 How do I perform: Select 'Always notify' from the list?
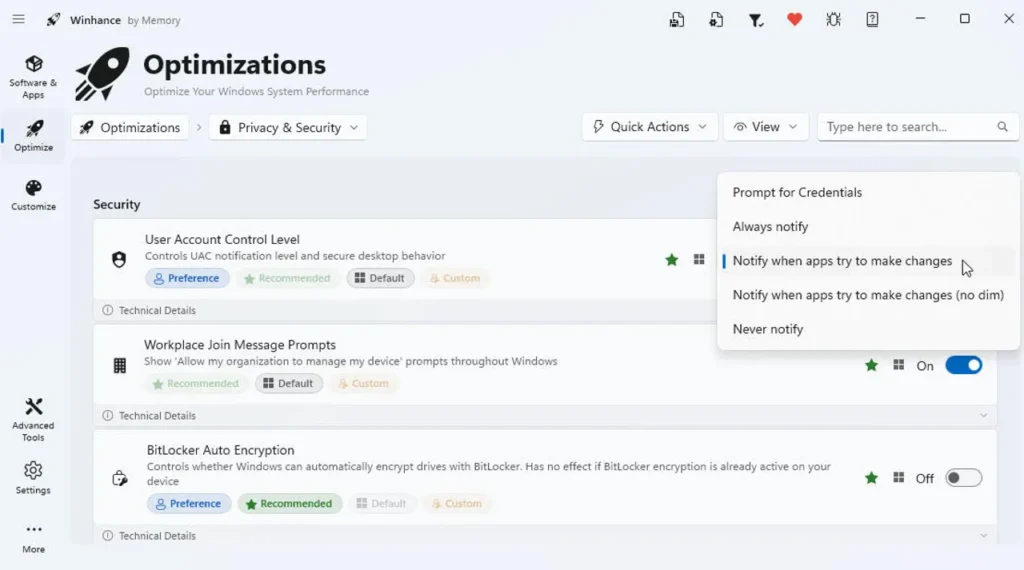point(770,227)
